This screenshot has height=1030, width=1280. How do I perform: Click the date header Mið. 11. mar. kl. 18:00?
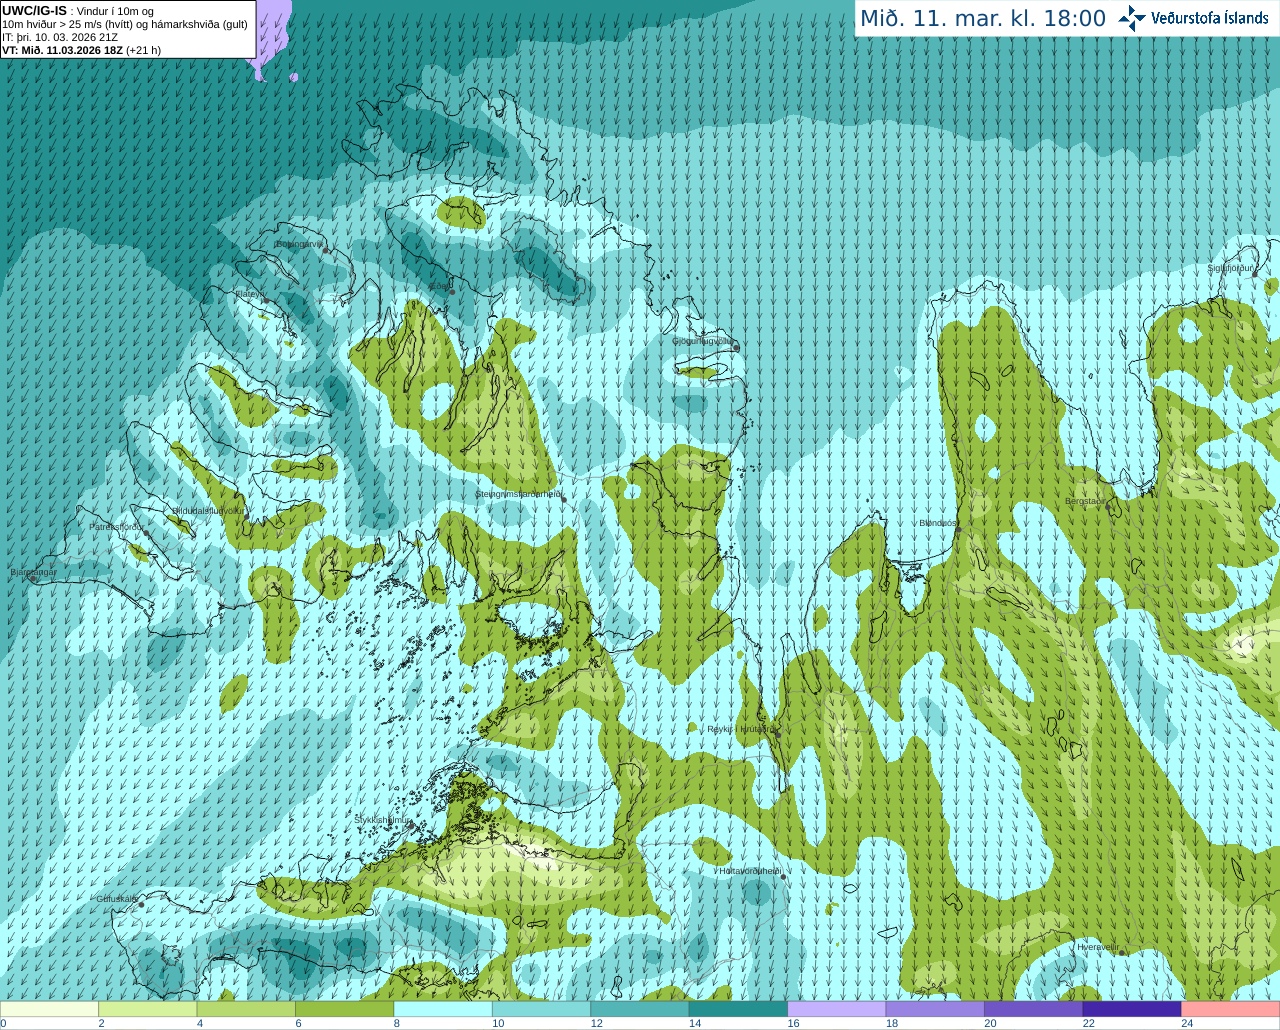[983, 19]
